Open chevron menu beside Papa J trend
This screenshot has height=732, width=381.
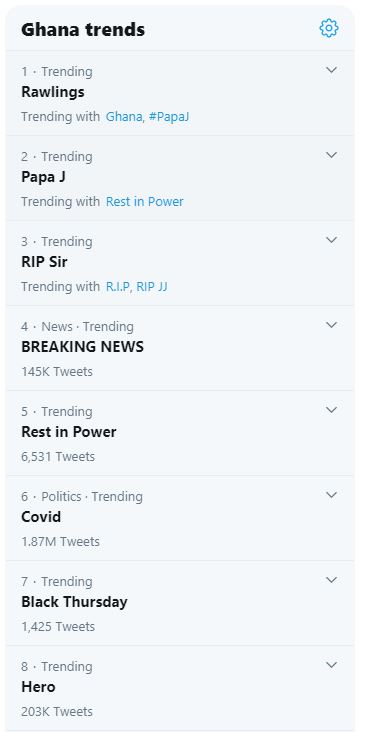(331, 155)
